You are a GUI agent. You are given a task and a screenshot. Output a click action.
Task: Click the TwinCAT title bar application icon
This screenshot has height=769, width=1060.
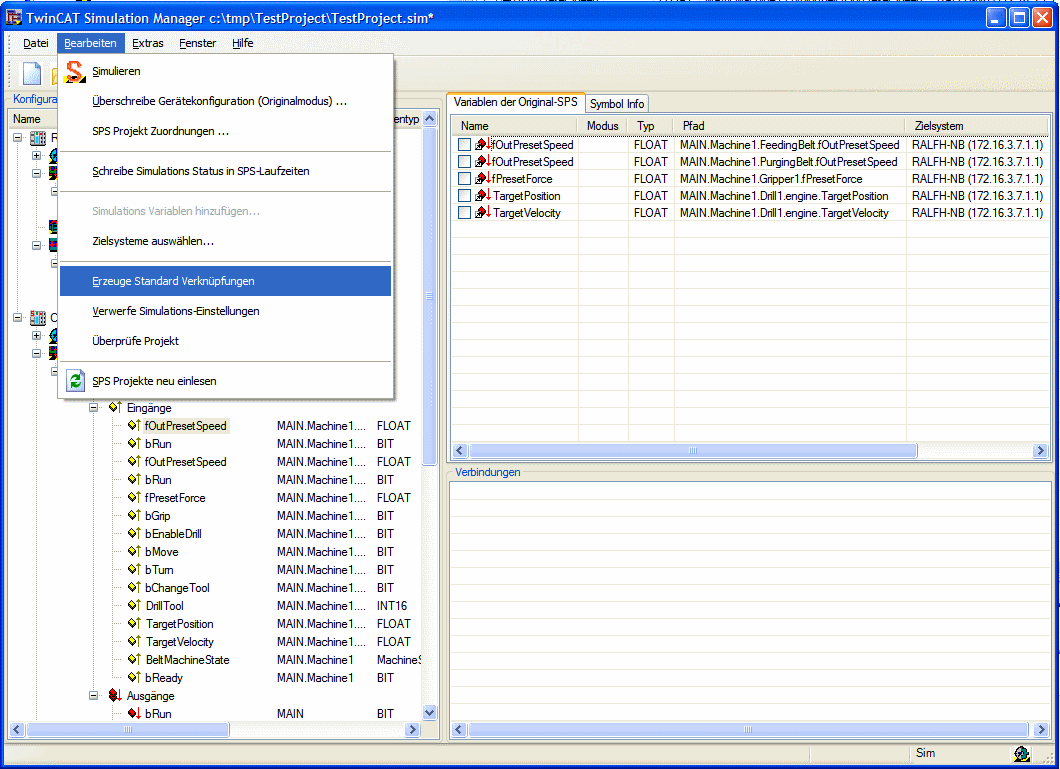[14, 18]
